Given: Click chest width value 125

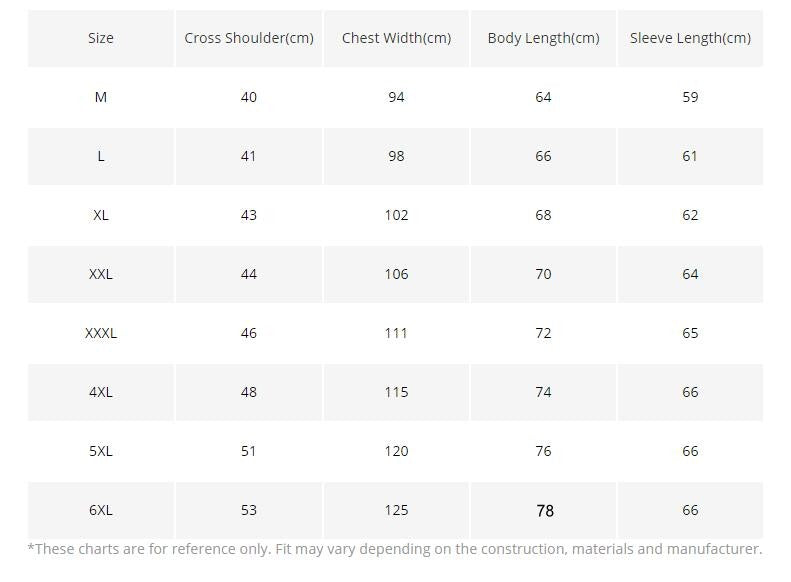Looking at the screenshot, I should [x=396, y=510].
